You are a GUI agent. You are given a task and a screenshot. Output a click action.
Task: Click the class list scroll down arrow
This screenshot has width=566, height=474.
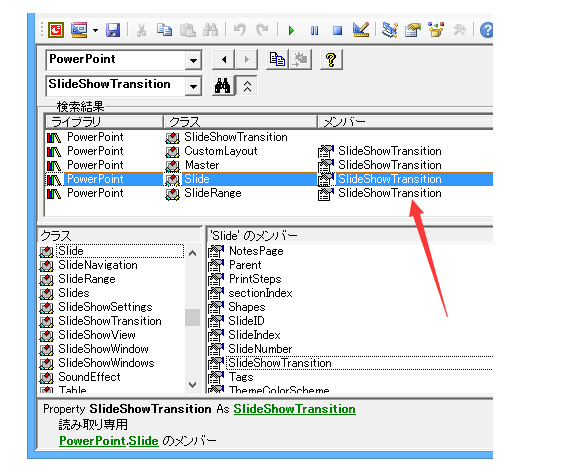pyautogui.click(x=193, y=385)
